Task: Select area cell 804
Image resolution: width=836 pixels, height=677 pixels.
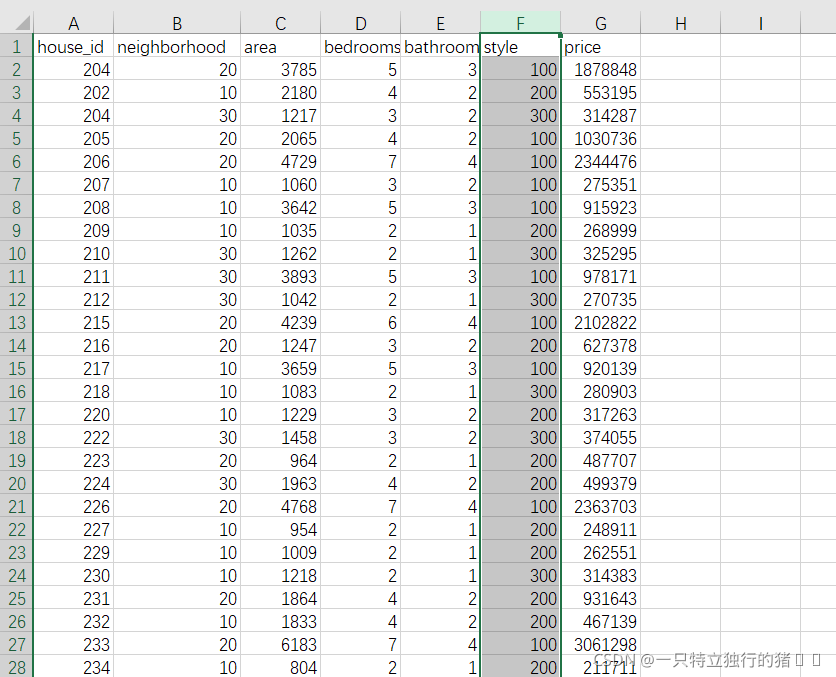Action: point(280,667)
